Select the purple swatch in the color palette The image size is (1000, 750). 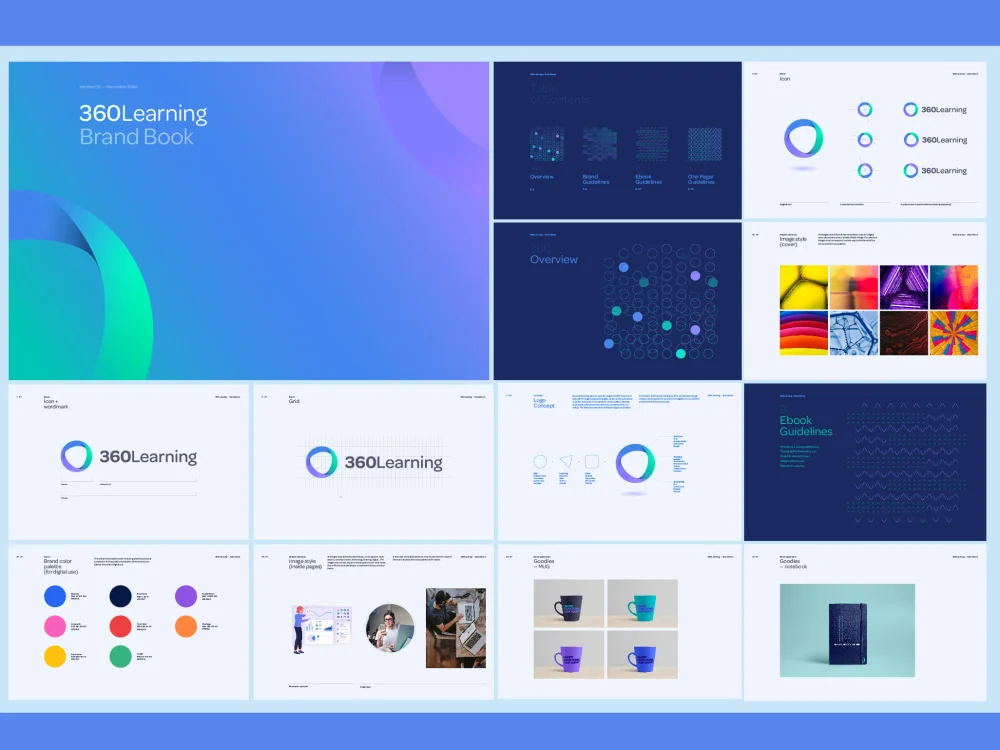pyautogui.click(x=186, y=597)
